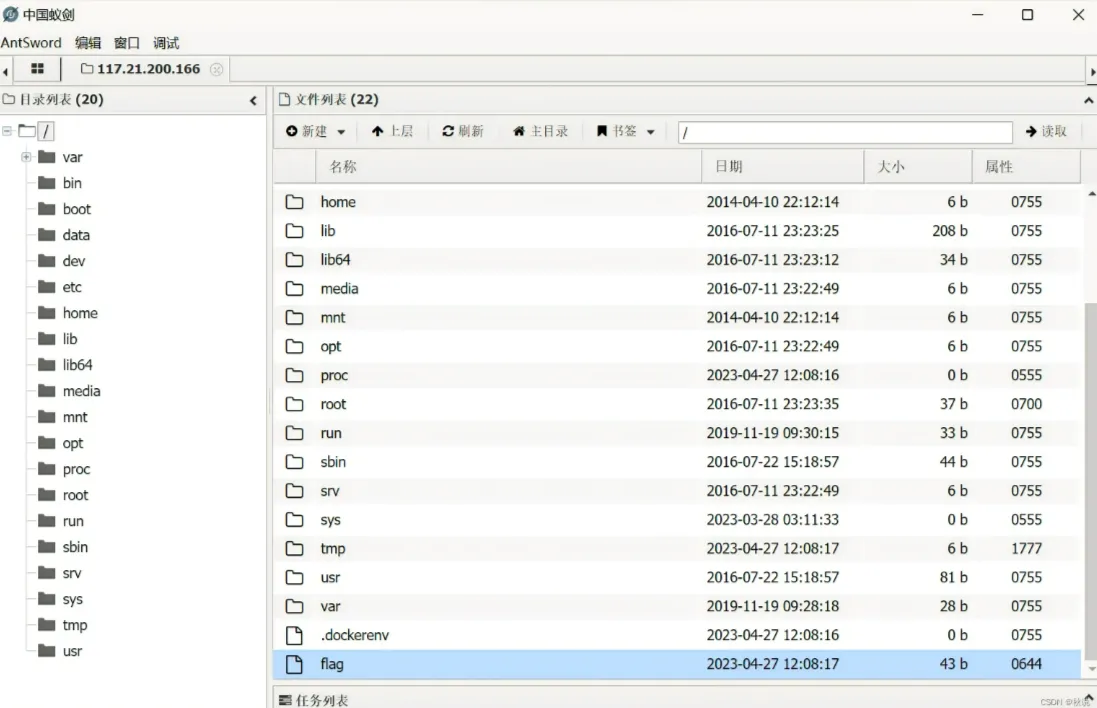Click mnt folder icon in file list
Image resolution: width=1097 pixels, height=708 pixels.
click(295, 317)
